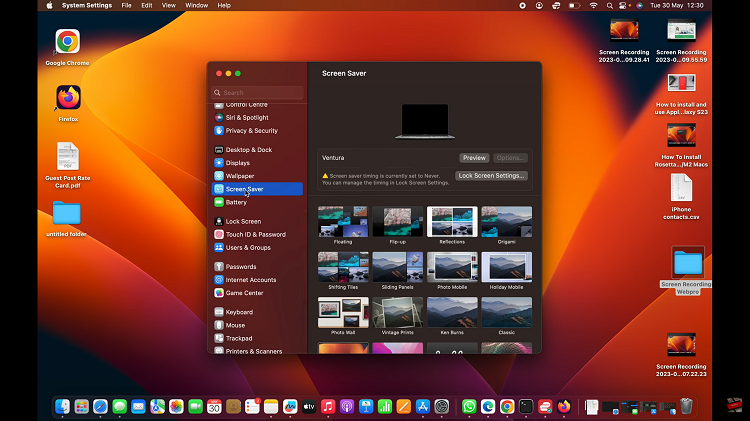Open the File menu
Viewport: 750px width, 421px height.
pyautogui.click(x=126, y=5)
